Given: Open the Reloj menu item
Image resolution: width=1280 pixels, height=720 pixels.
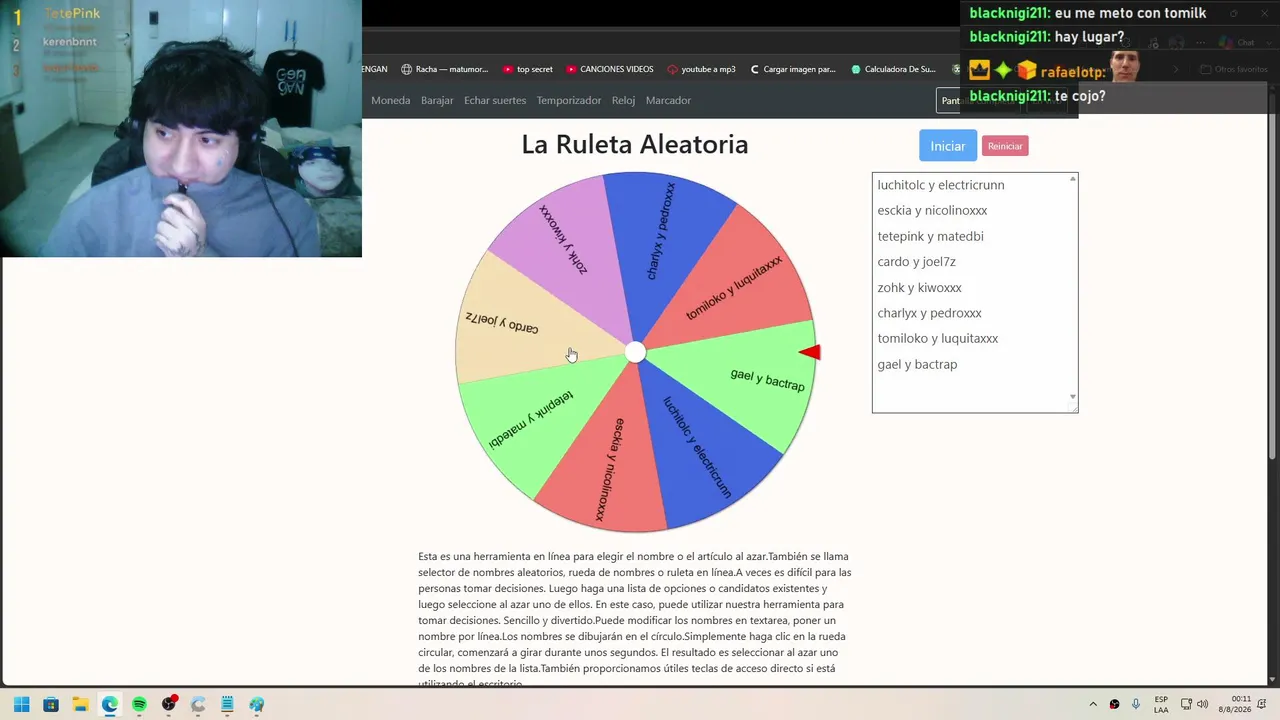Looking at the screenshot, I should coord(623,100).
